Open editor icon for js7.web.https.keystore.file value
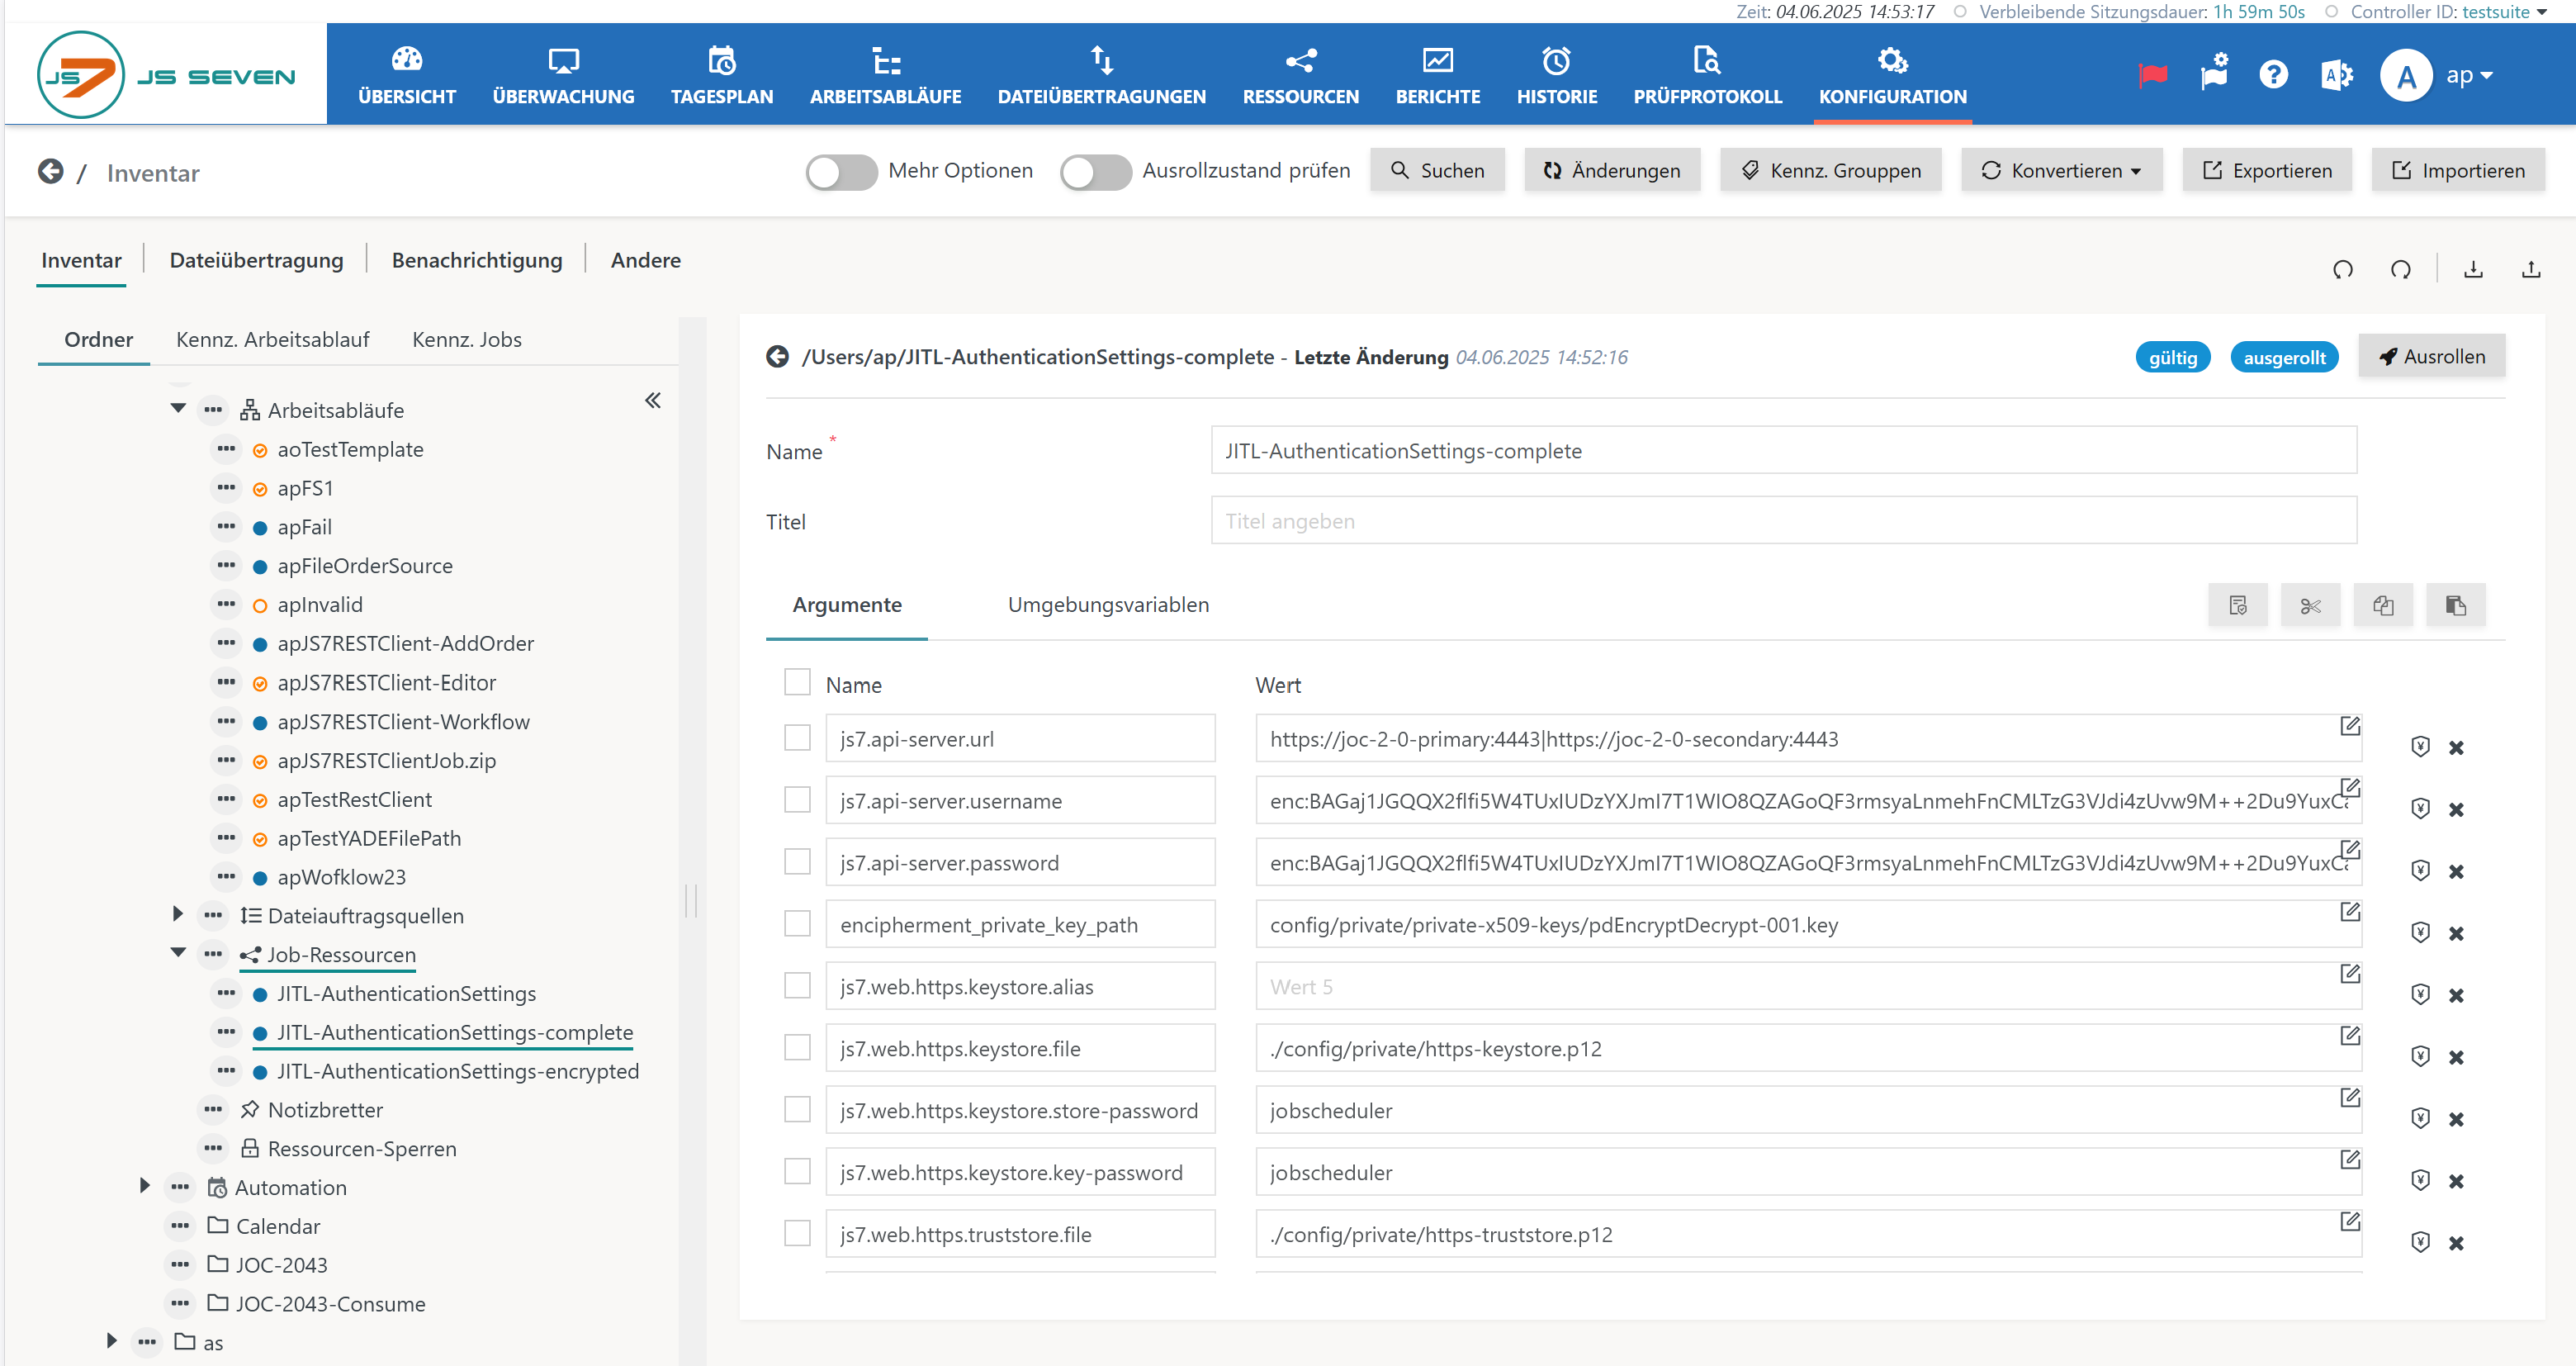This screenshot has width=2576, height=1366. [2350, 1035]
